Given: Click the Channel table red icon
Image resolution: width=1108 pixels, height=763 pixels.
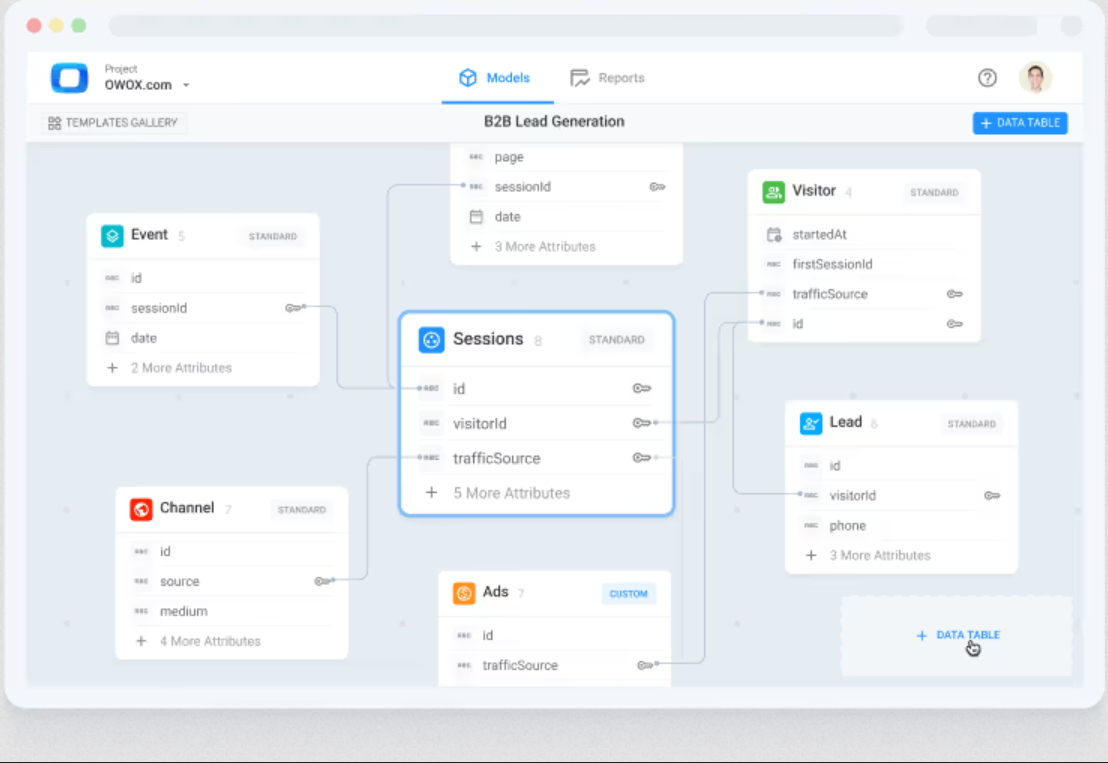Looking at the screenshot, I should [x=141, y=509].
